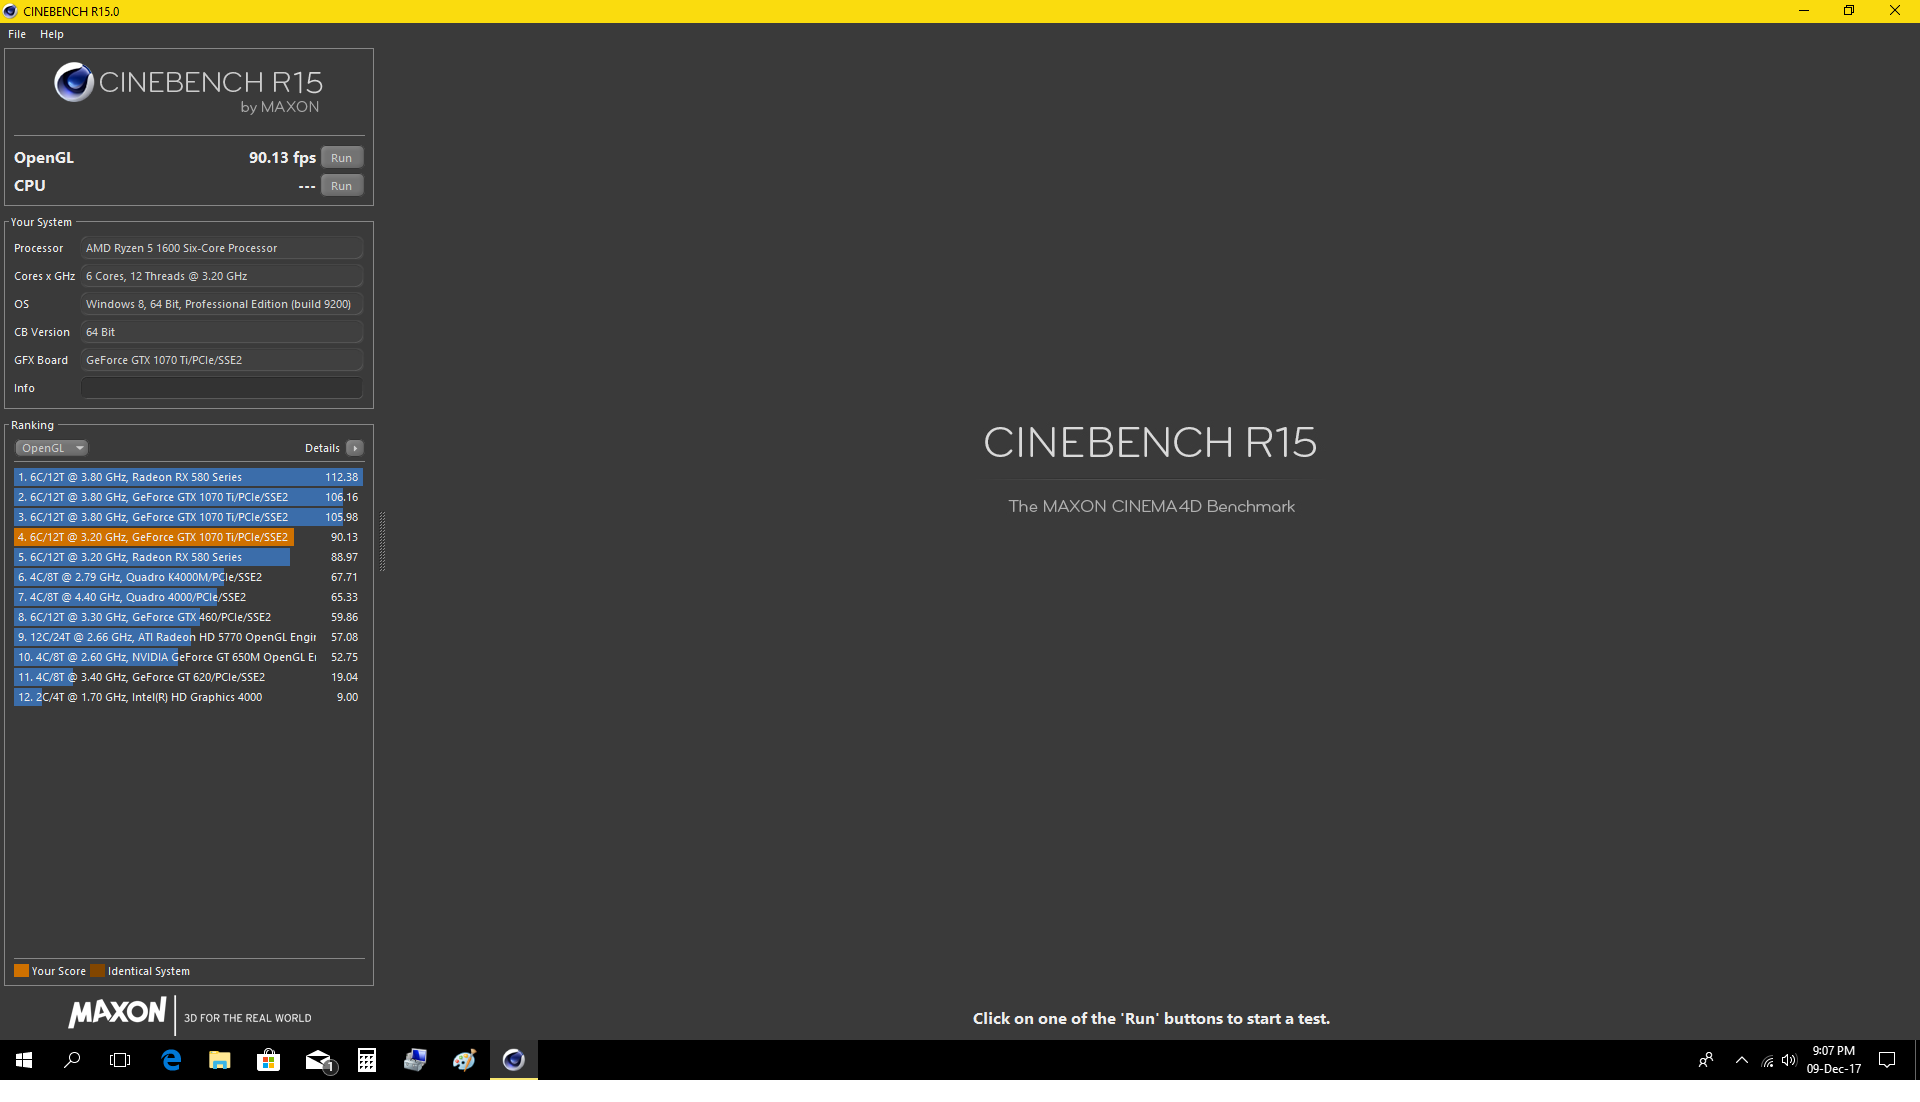
Task: Open network status tray icon
Action: point(1767,1060)
